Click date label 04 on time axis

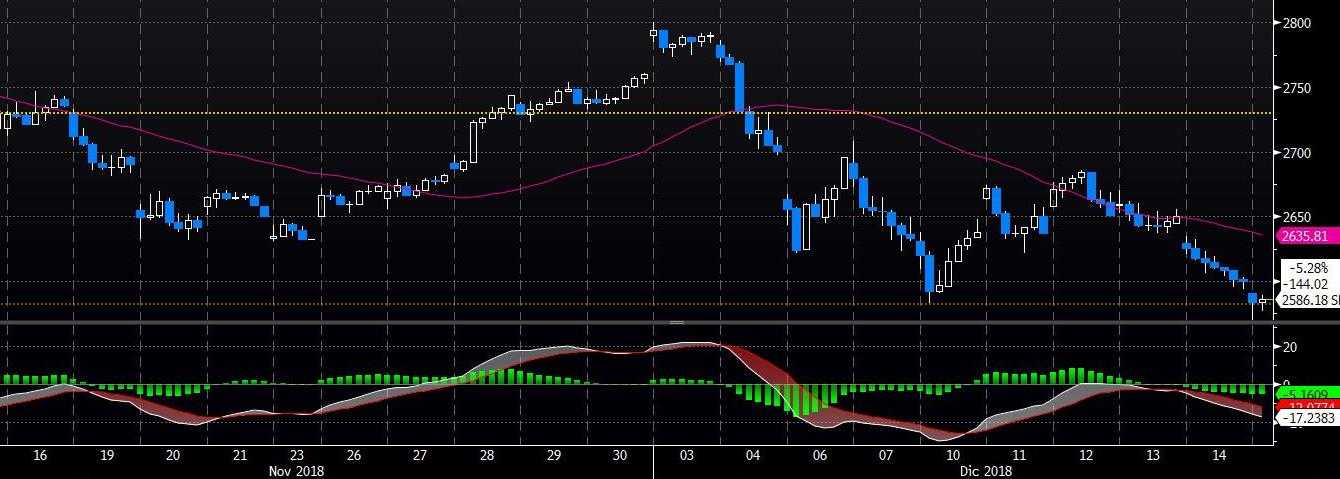(x=753, y=455)
